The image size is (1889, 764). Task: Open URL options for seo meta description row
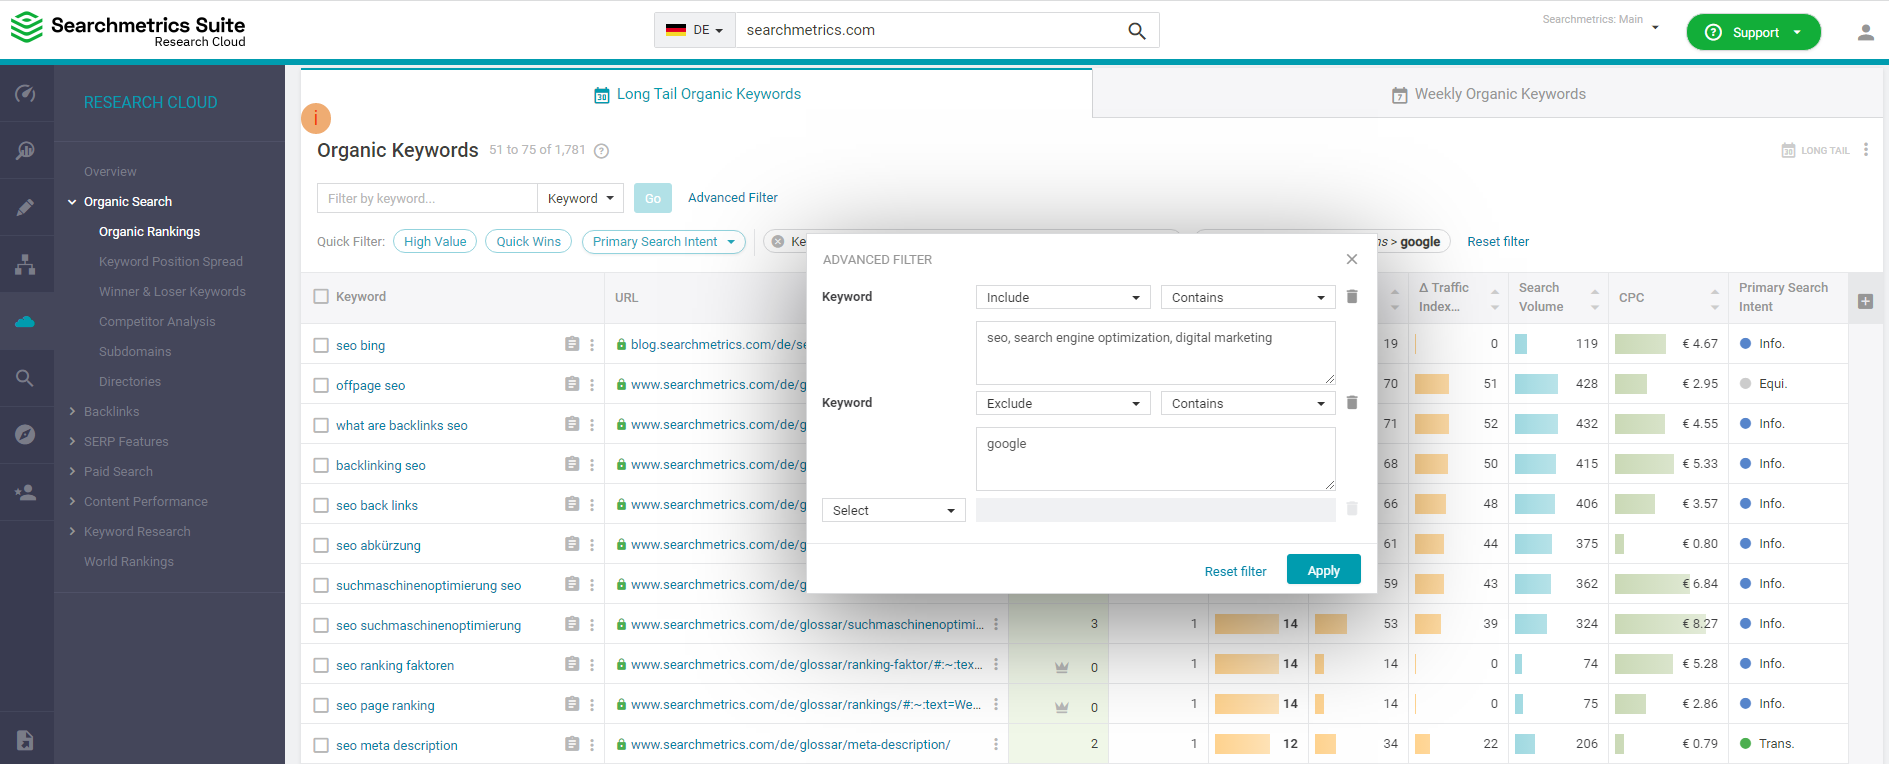click(x=996, y=745)
